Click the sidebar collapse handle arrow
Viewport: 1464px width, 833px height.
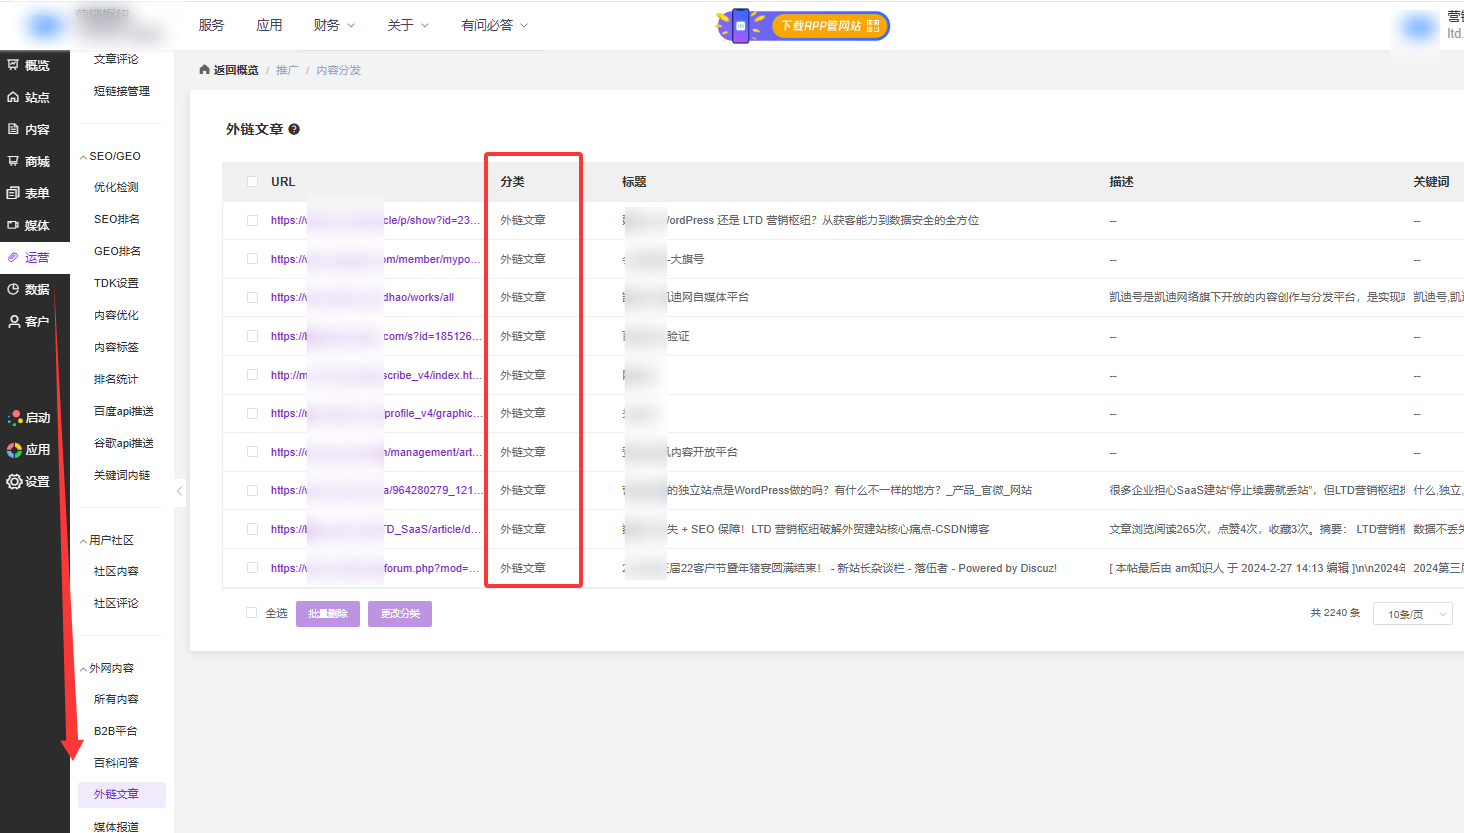(180, 491)
